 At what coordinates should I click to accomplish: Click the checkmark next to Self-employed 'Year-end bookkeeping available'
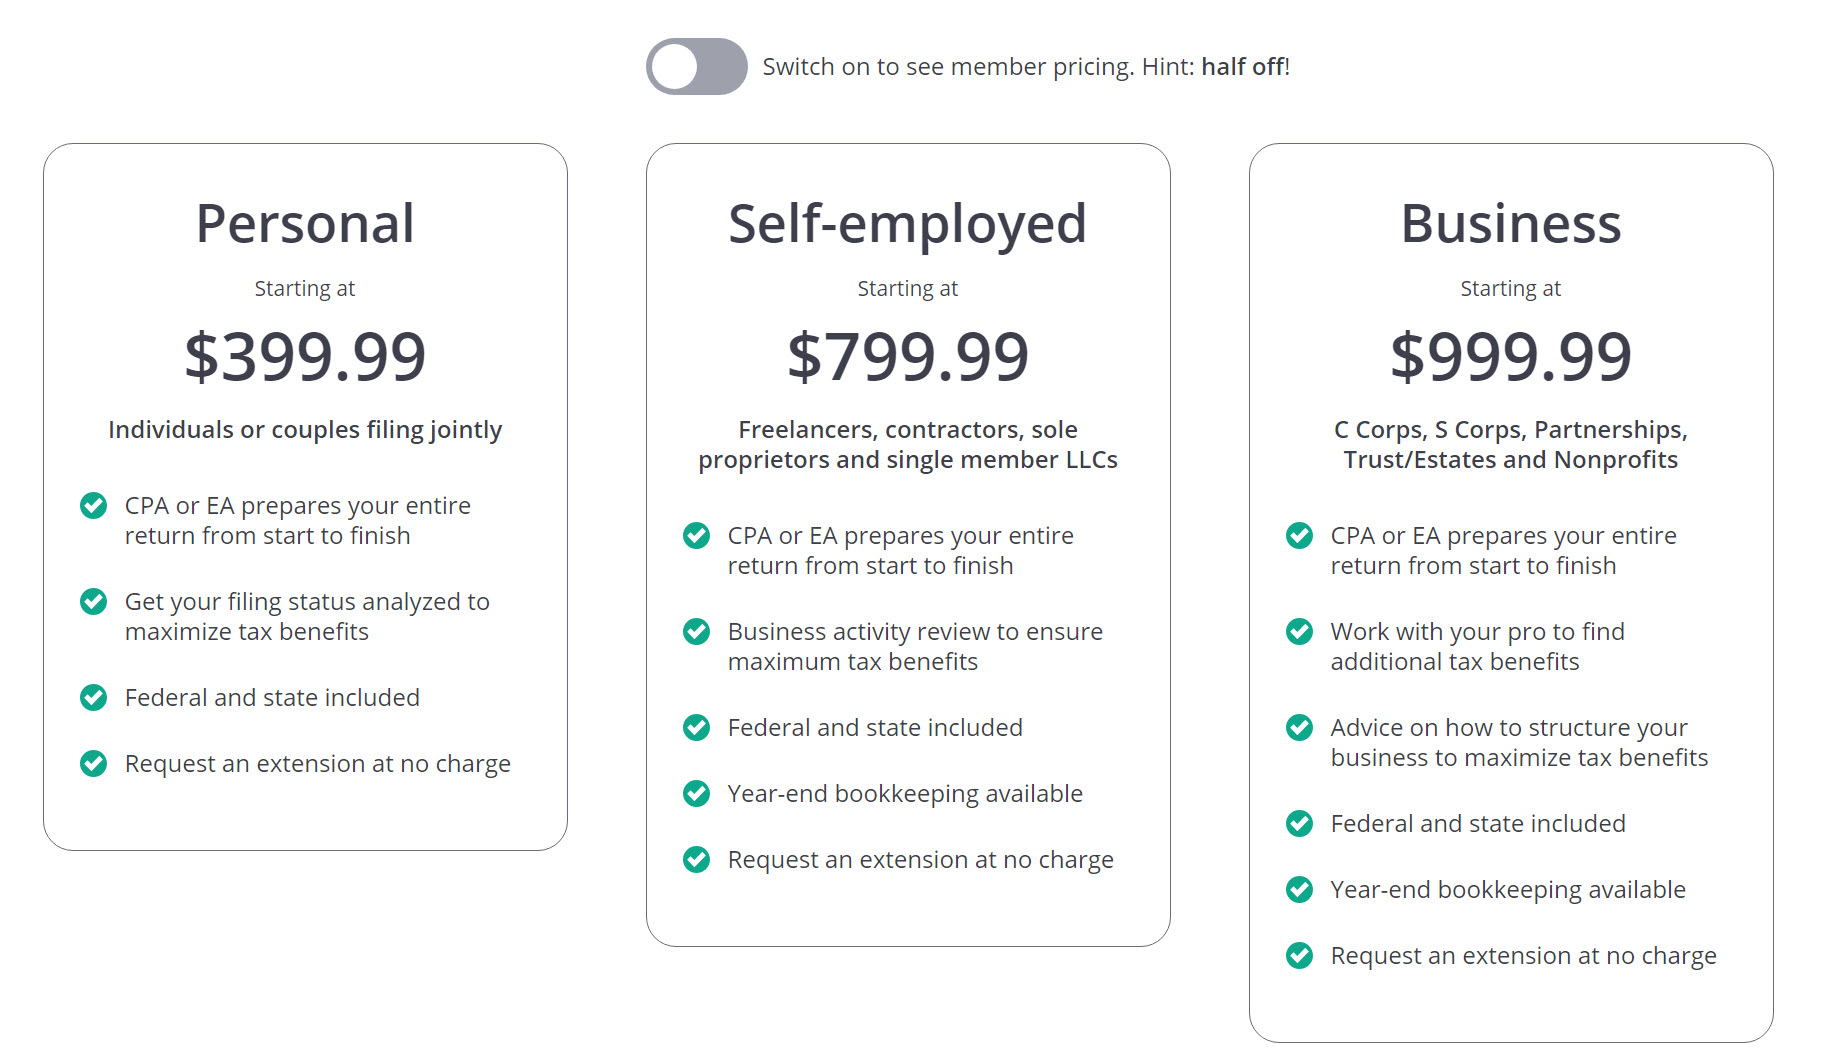pyautogui.click(x=697, y=794)
